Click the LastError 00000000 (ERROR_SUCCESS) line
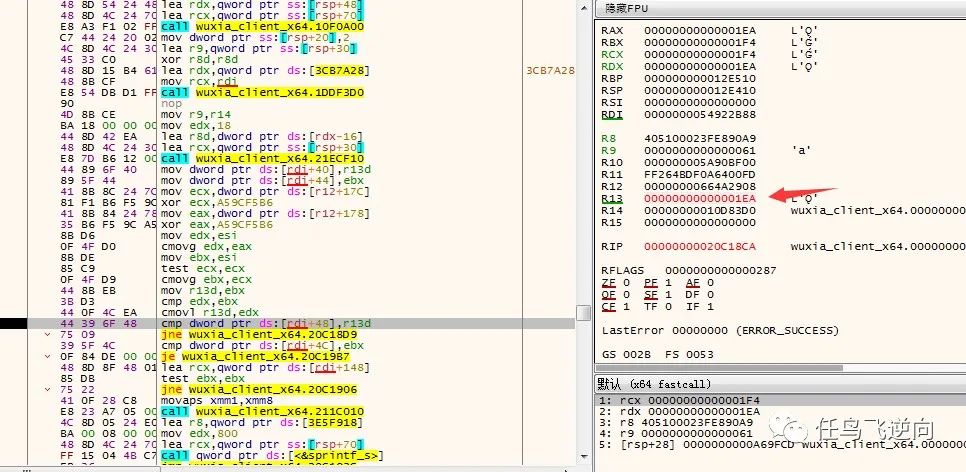The image size is (966, 472). pos(720,331)
